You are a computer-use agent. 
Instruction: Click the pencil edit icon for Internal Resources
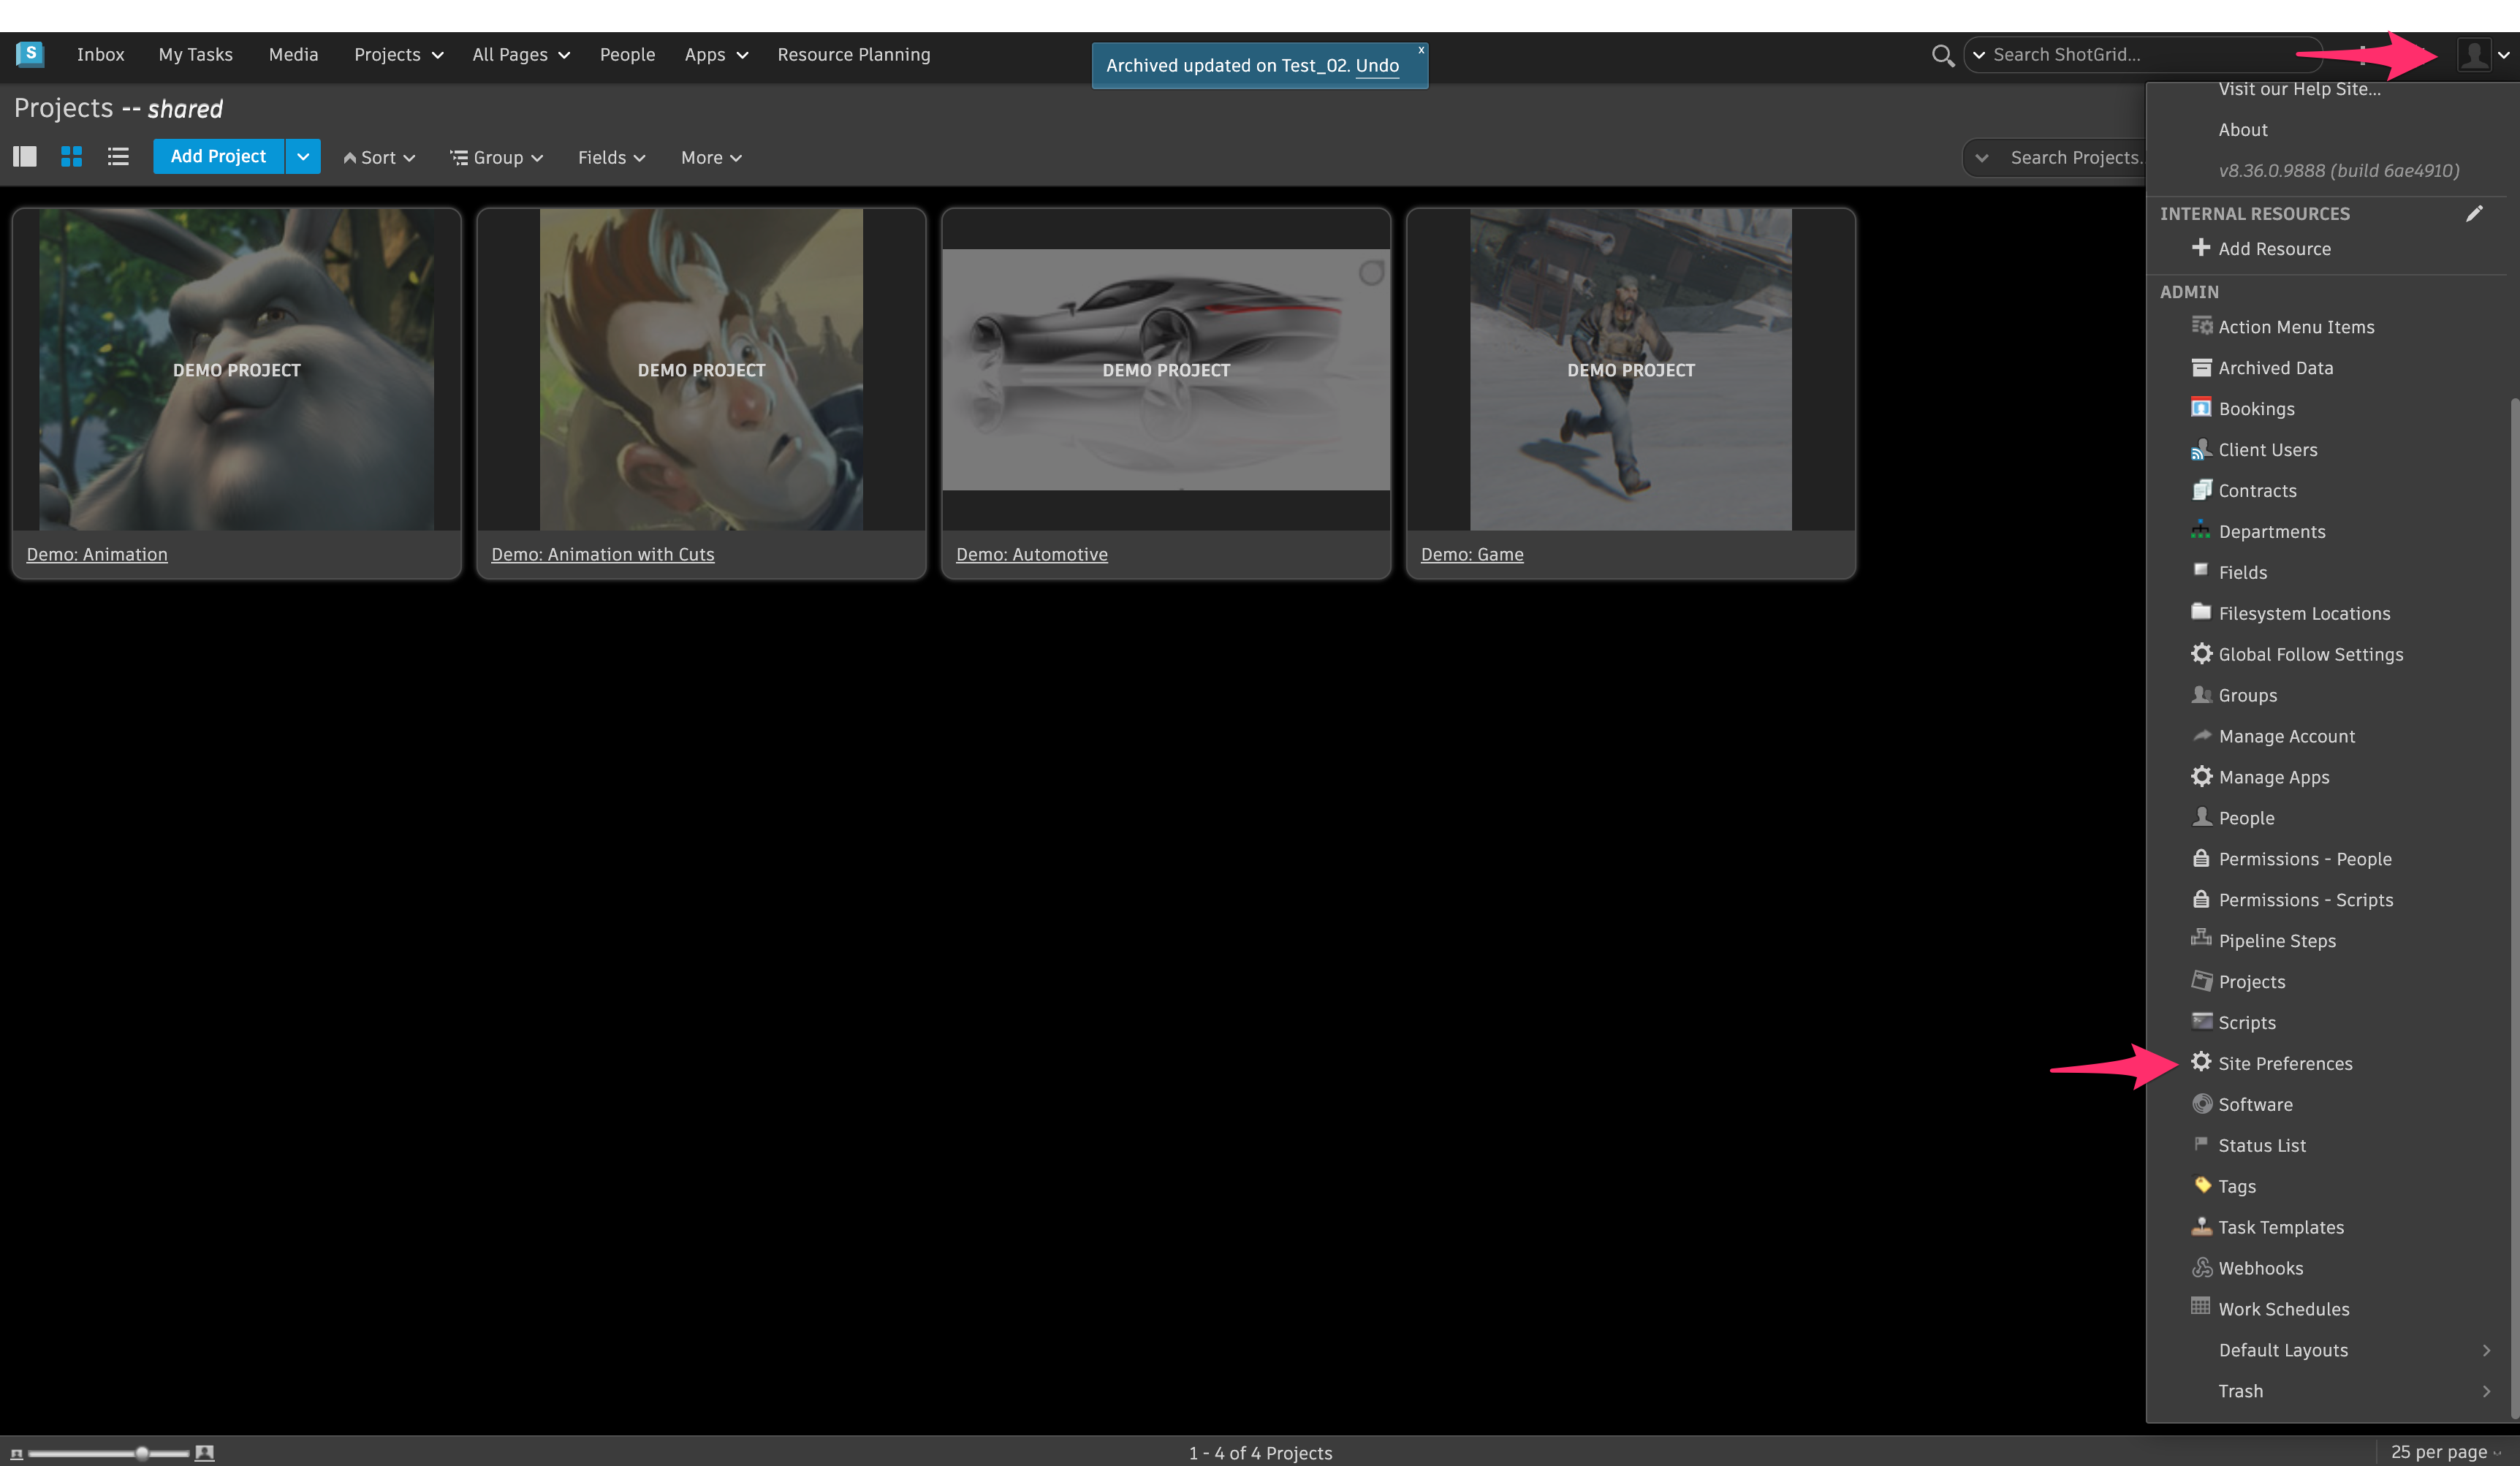2473,213
